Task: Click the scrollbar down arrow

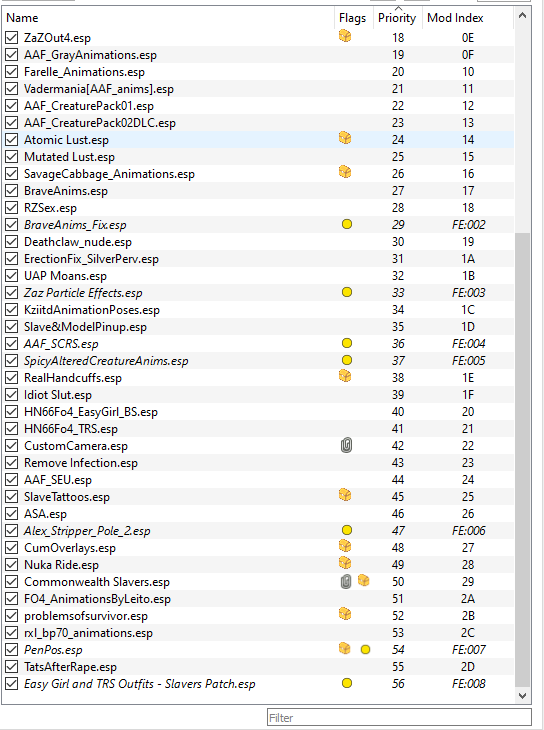Action: (x=522, y=696)
